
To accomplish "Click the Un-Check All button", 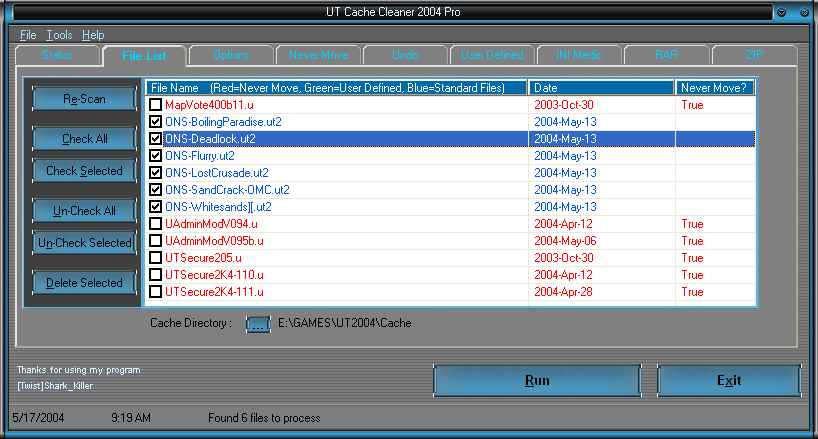I will [84, 211].
